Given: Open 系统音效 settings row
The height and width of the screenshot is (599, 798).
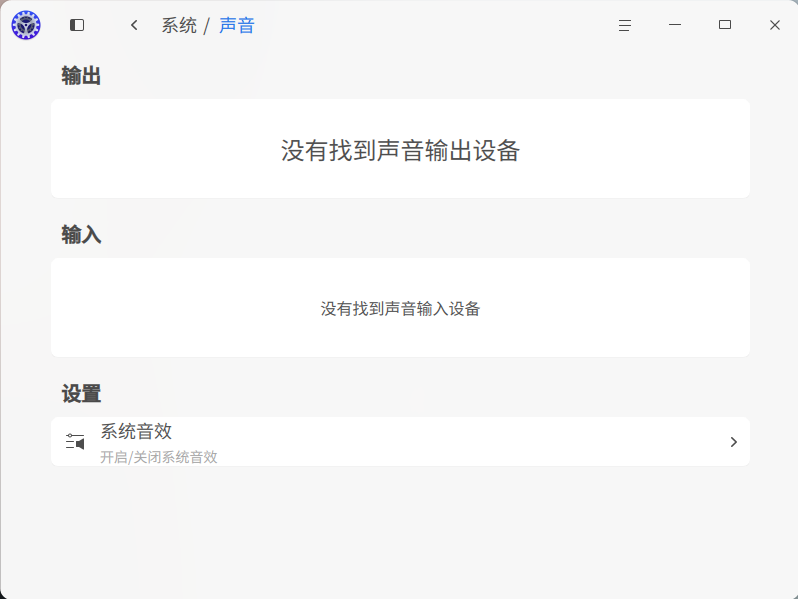Looking at the screenshot, I should (400, 442).
